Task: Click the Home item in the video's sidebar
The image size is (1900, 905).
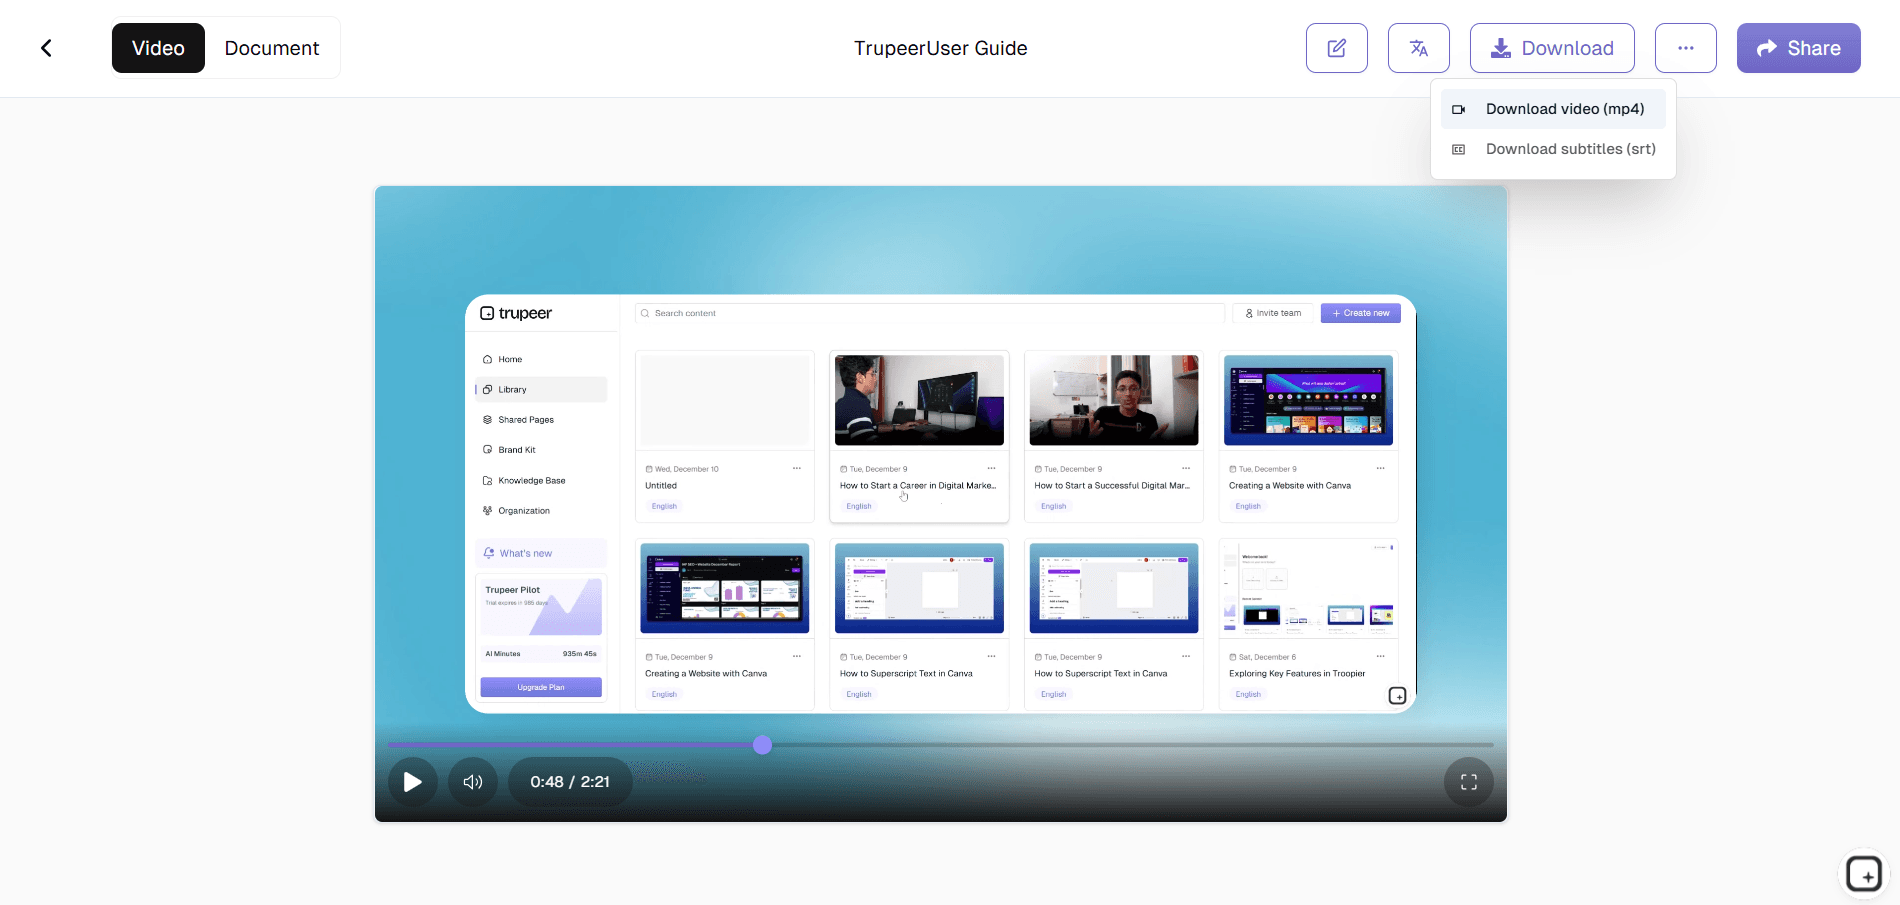Action: pos(541,359)
